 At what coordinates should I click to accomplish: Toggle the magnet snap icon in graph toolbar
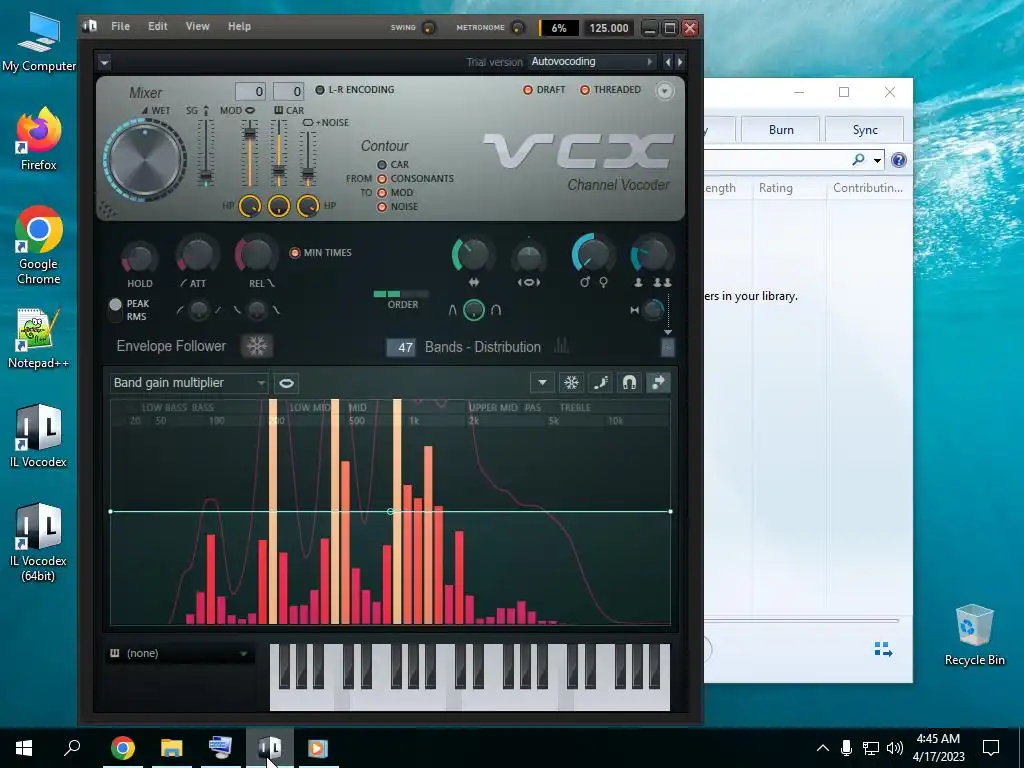(x=629, y=383)
